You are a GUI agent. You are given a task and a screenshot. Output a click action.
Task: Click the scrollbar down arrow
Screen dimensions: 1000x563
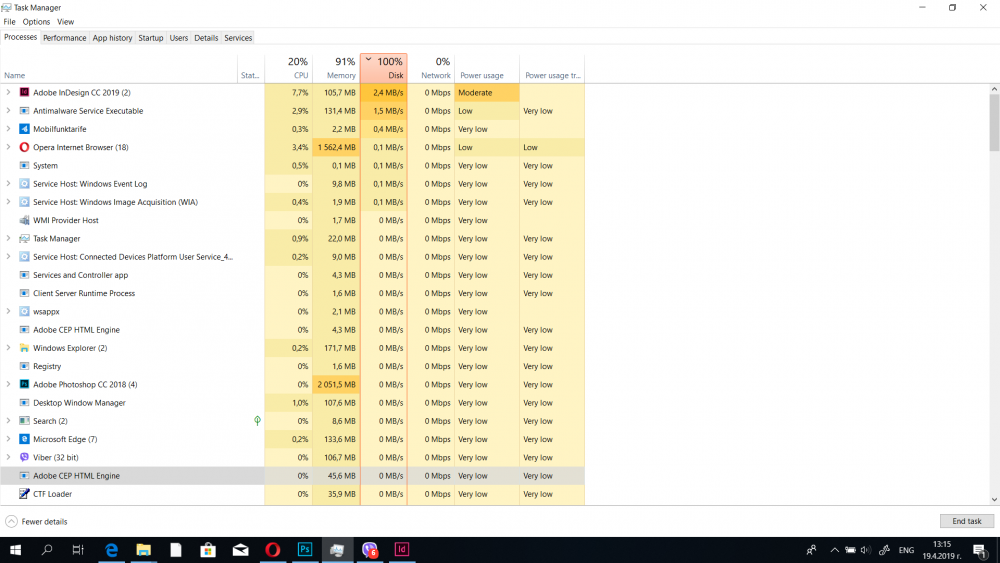point(994,500)
